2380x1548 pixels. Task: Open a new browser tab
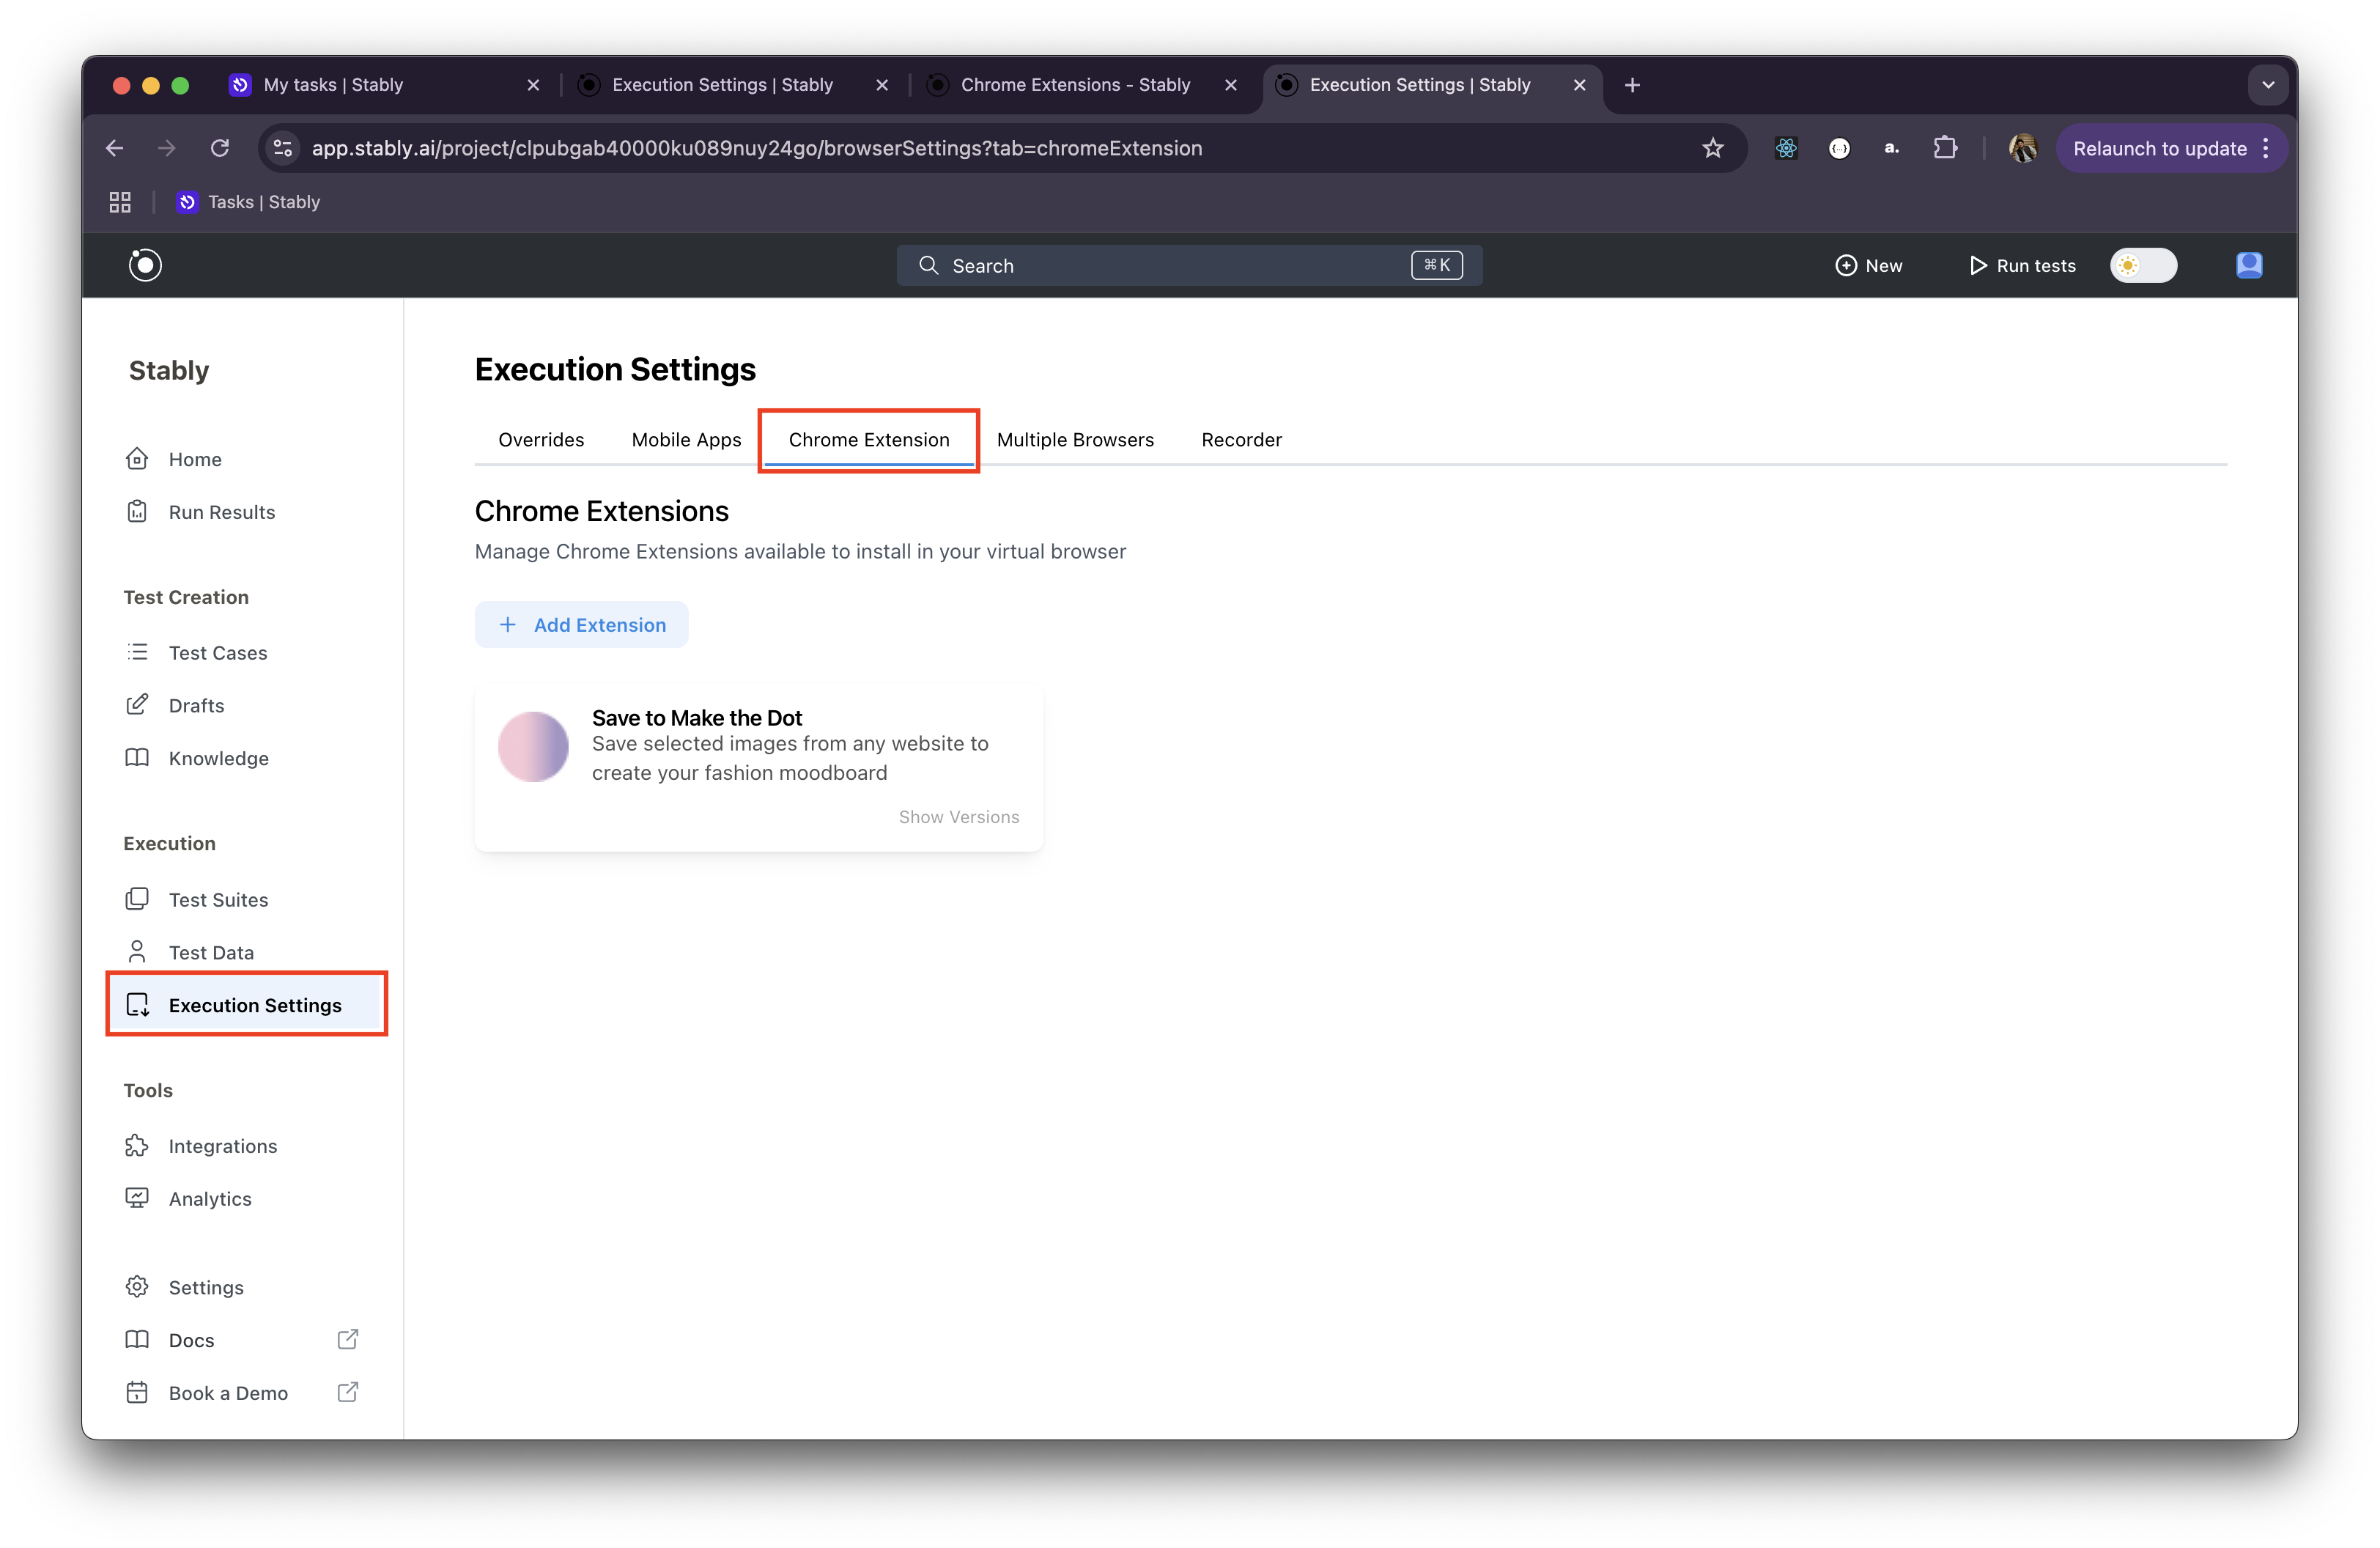1632,85
